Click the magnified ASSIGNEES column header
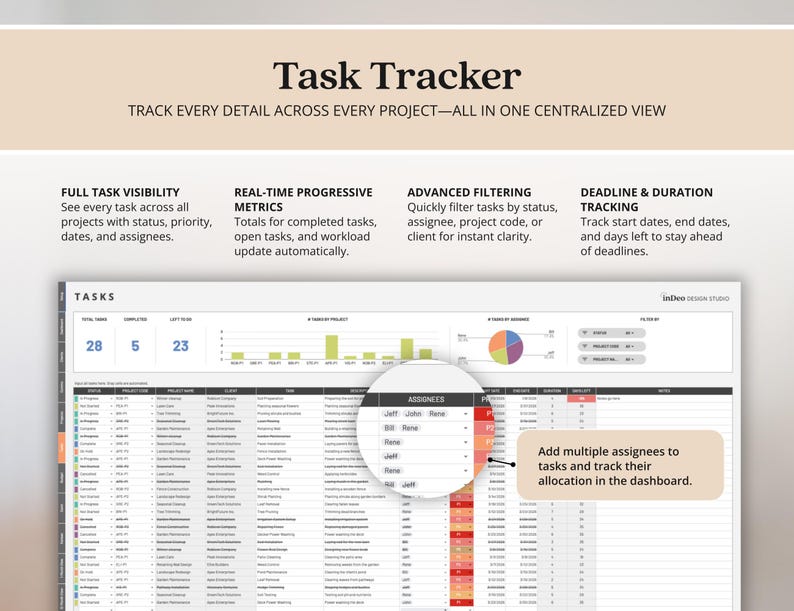The width and height of the screenshot is (794, 611). tap(426, 399)
